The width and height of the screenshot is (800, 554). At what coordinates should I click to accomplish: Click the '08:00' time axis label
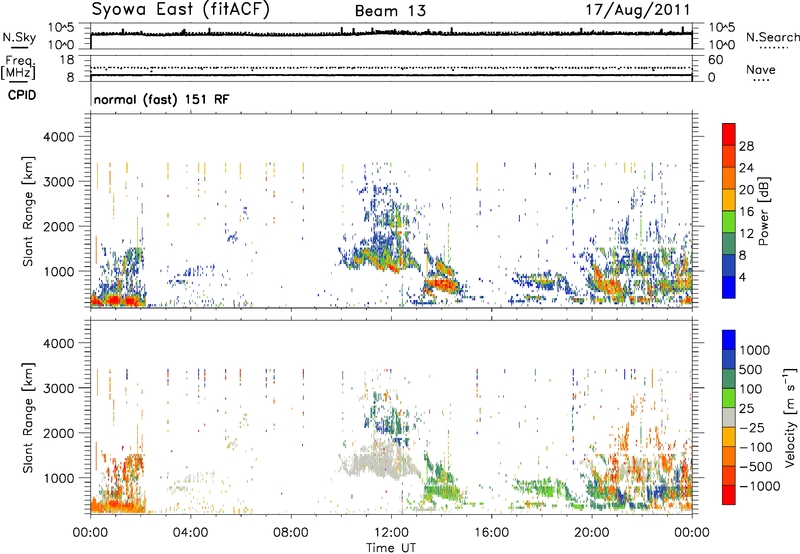point(291,533)
